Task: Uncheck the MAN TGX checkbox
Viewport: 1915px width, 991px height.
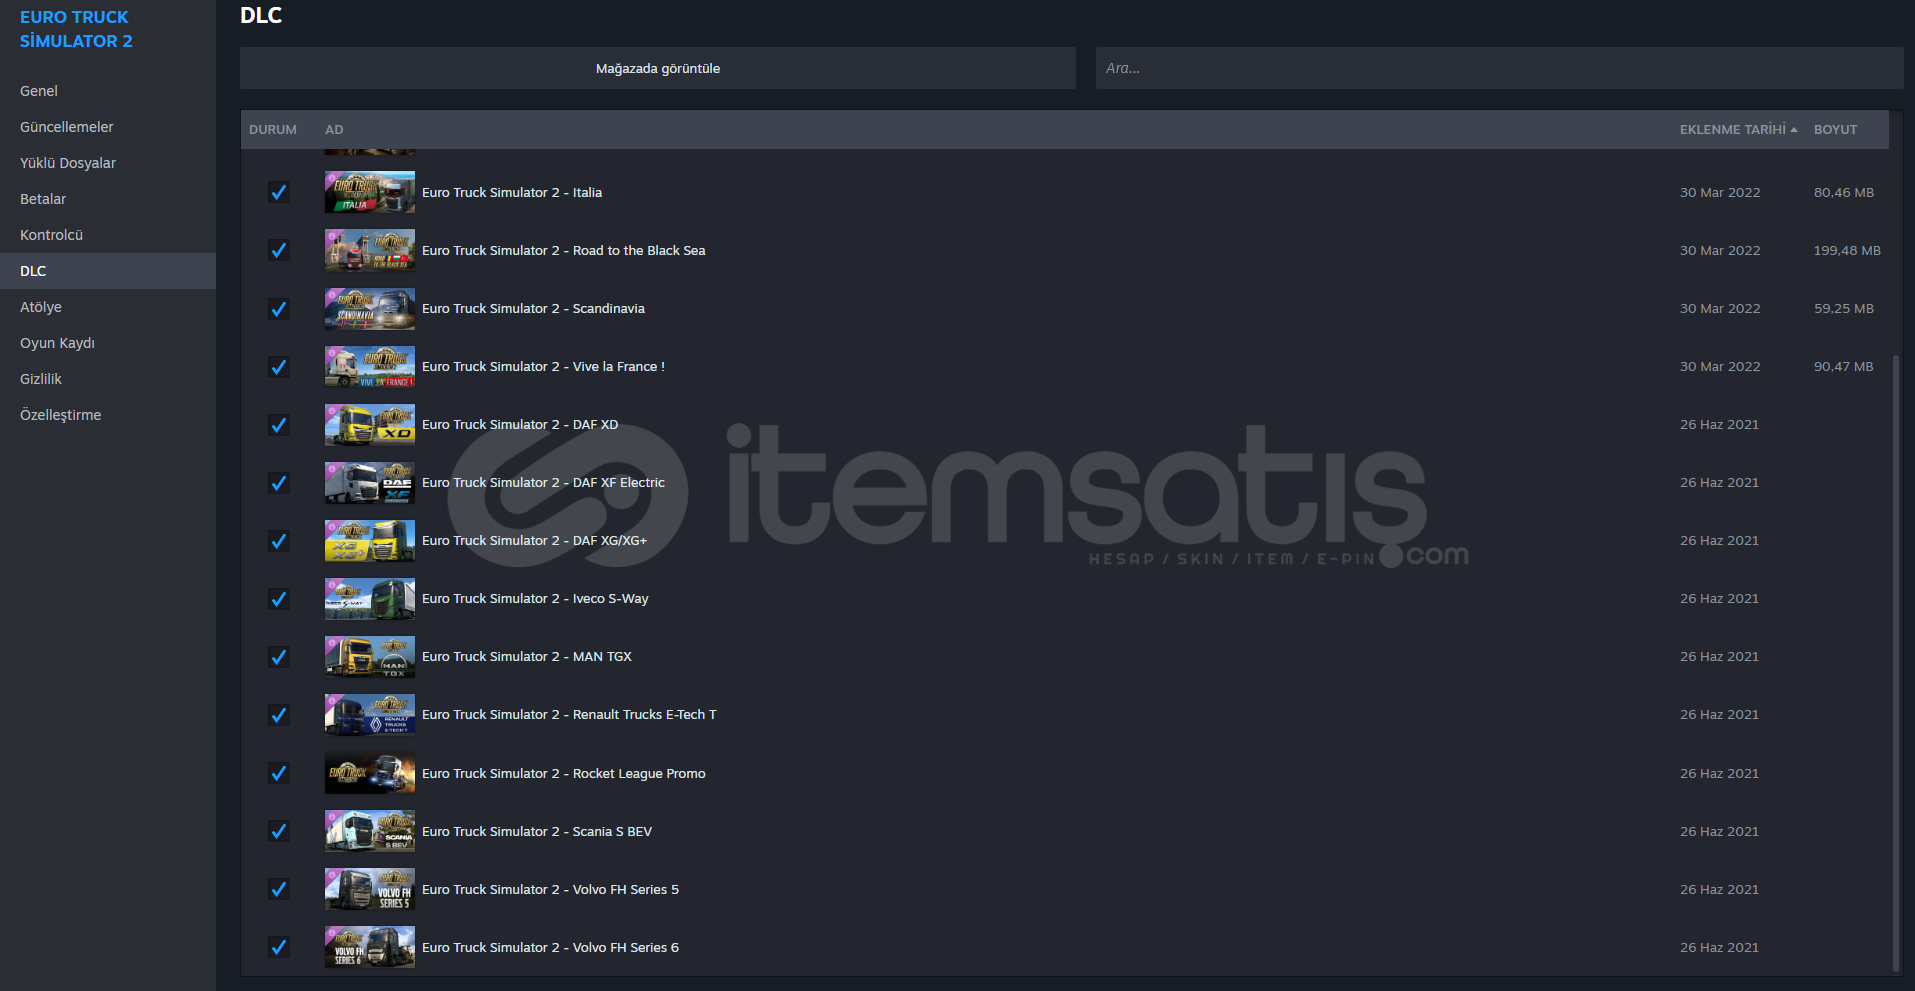Action: [279, 656]
